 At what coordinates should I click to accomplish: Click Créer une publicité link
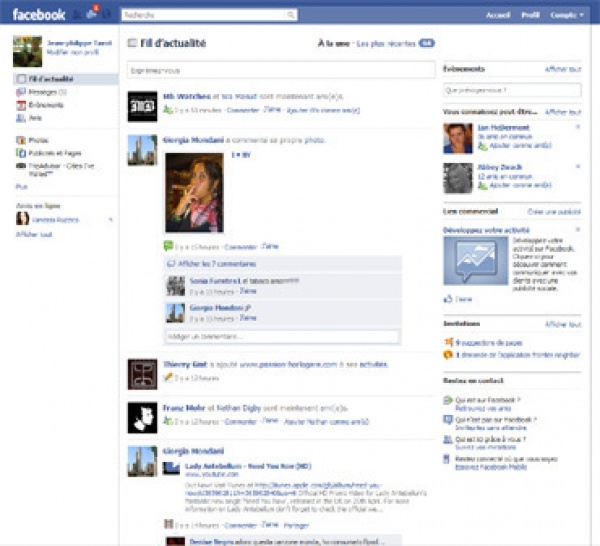pyautogui.click(x=554, y=212)
